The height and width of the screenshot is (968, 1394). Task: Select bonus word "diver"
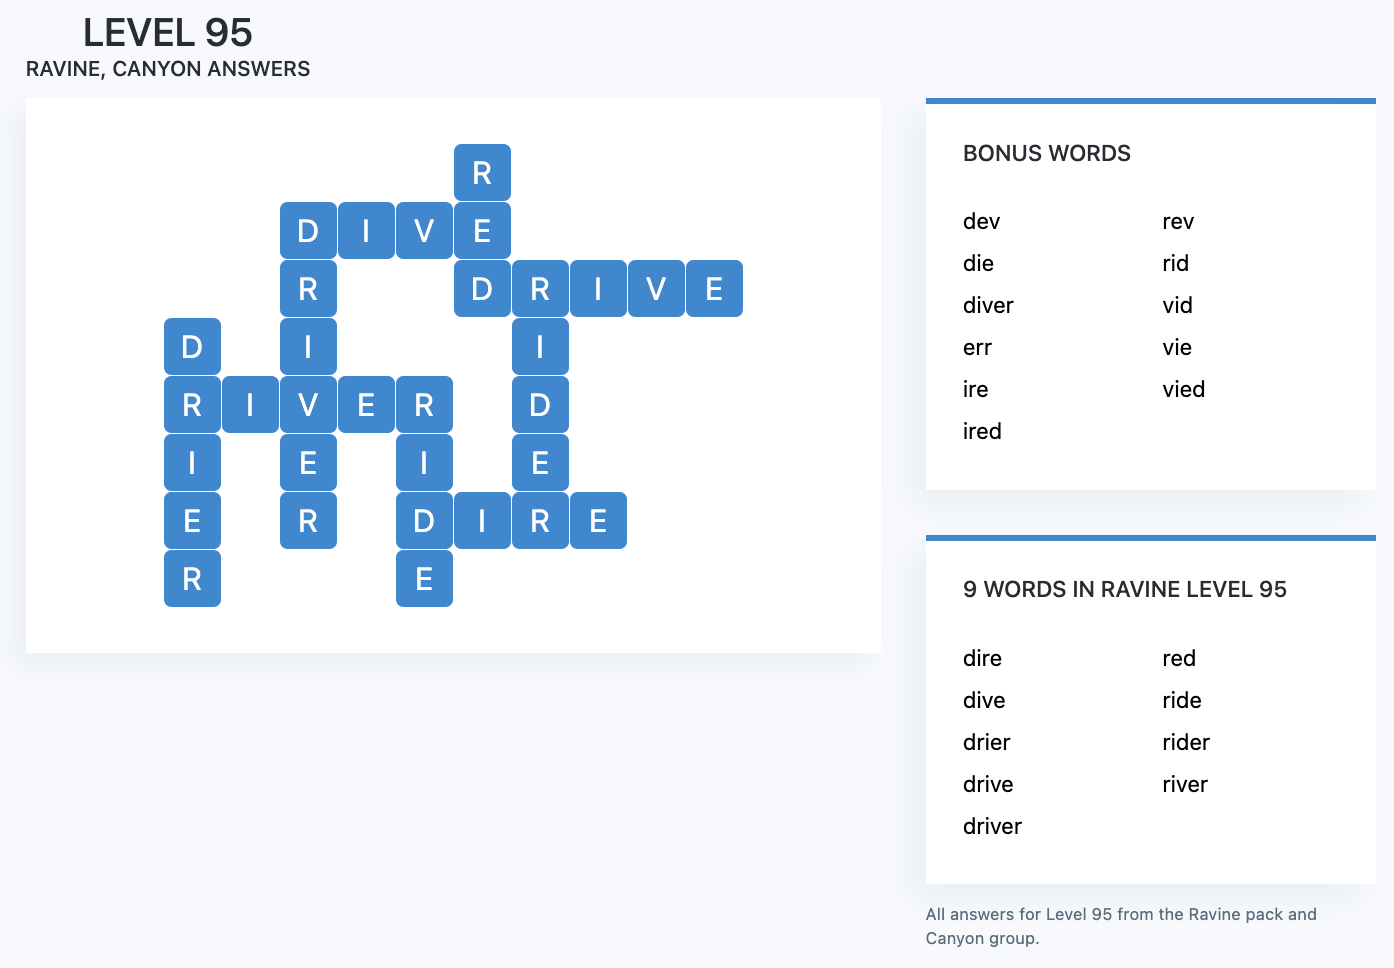coord(988,306)
